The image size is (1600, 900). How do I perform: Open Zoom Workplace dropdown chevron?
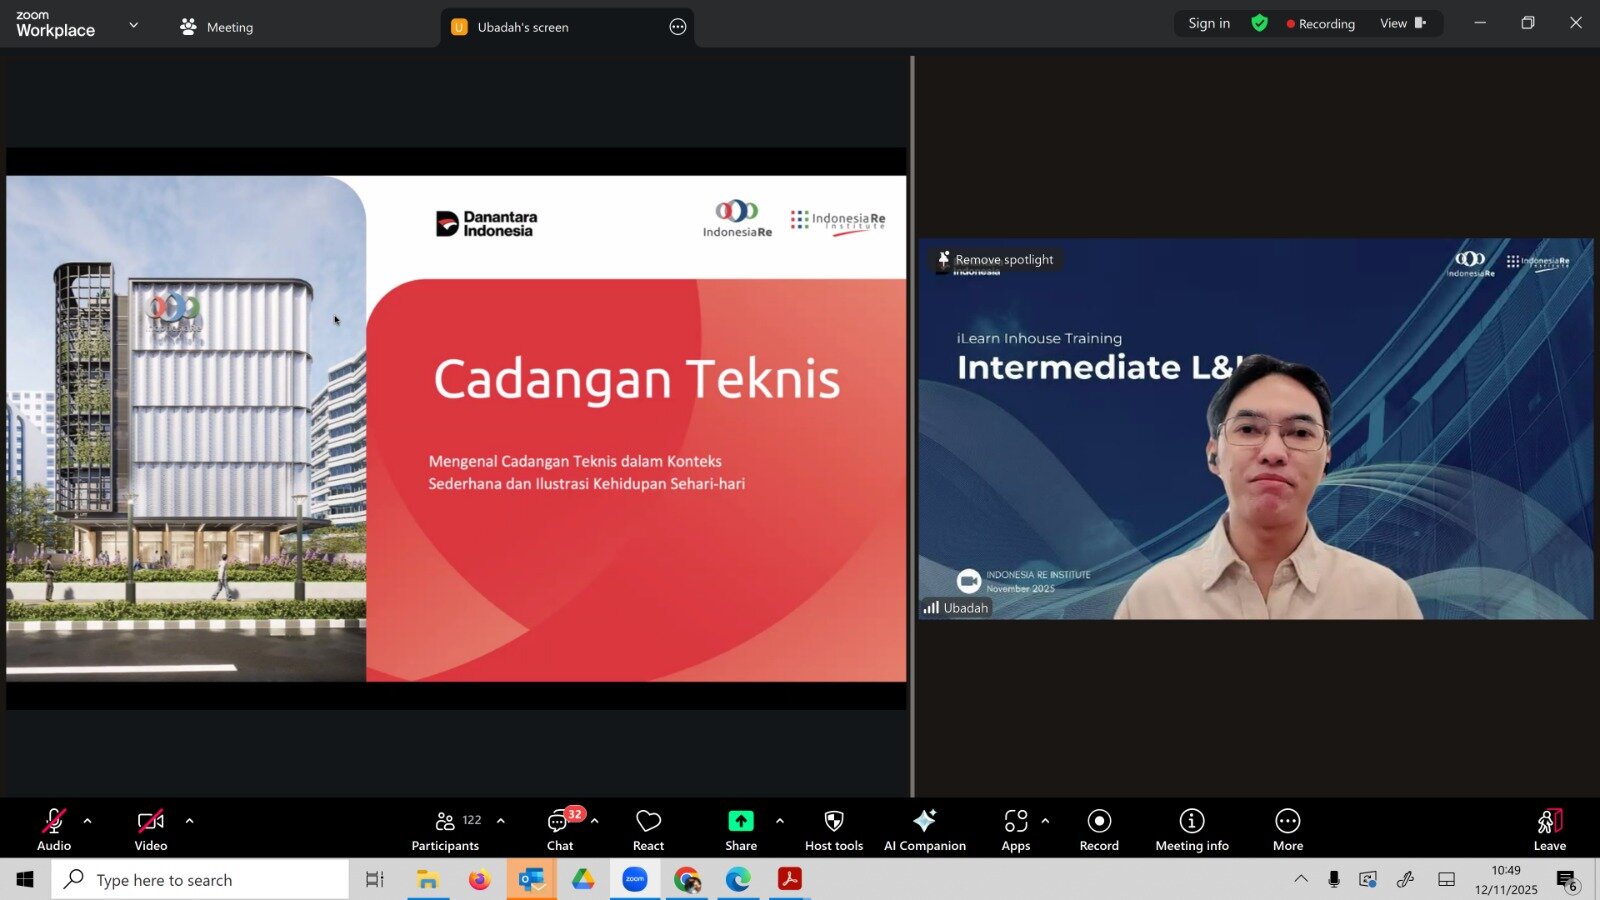click(134, 25)
